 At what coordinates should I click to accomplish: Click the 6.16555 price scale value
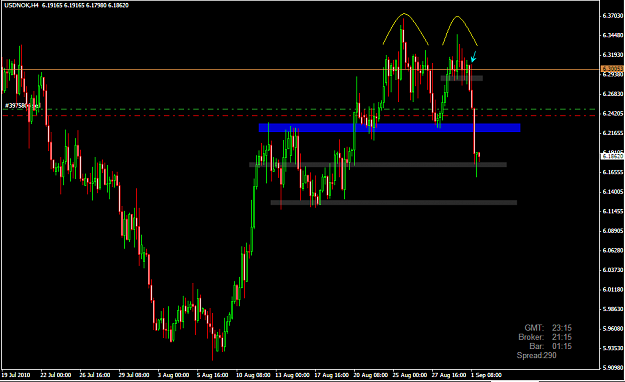(613, 172)
